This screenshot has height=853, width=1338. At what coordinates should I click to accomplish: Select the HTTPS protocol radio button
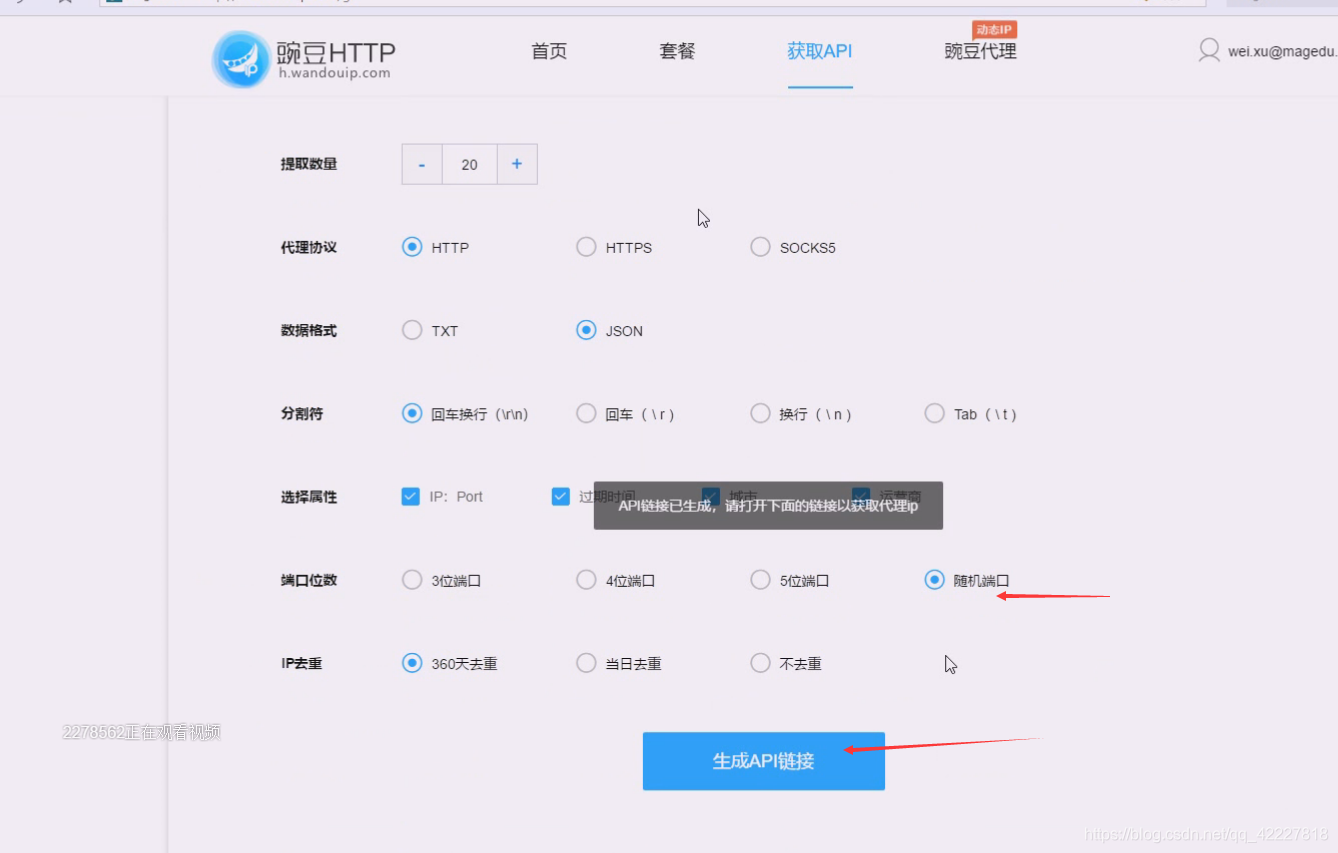click(586, 247)
